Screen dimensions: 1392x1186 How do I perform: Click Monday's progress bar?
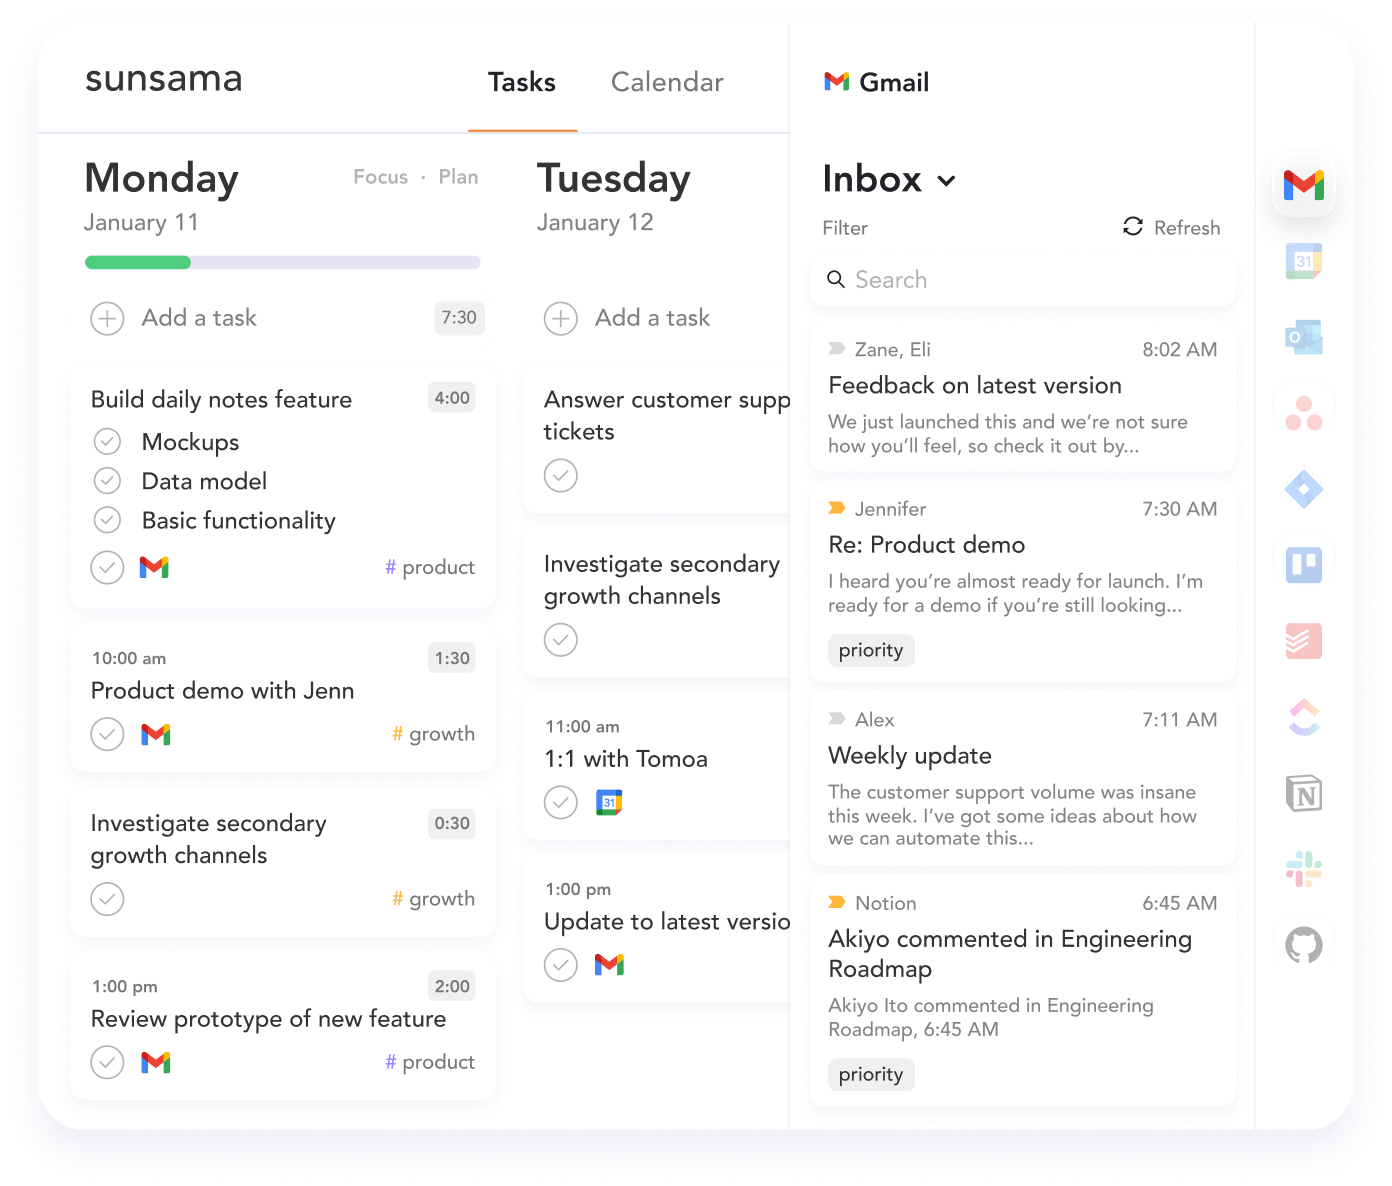[283, 262]
